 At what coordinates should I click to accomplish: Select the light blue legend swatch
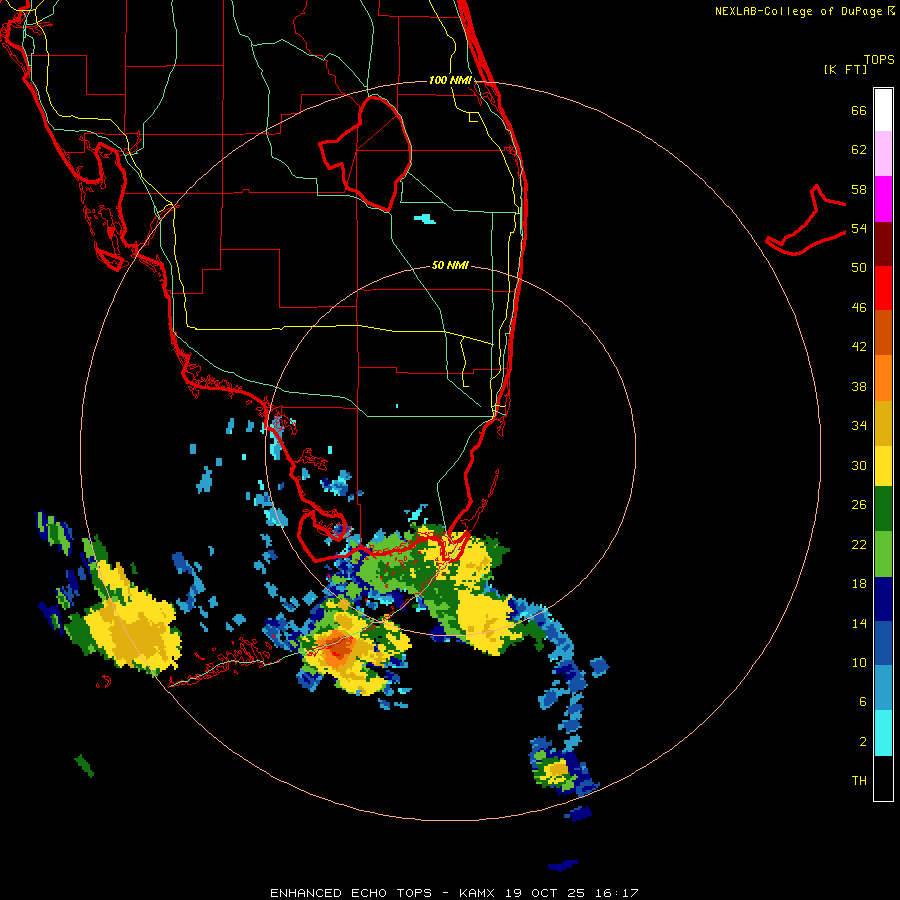click(x=883, y=688)
